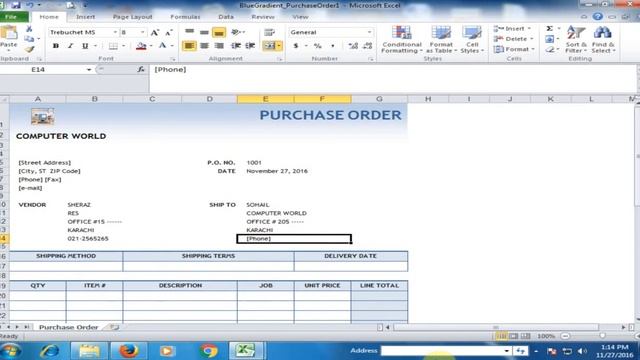Open Sort & Filter menu
The image size is (640, 360).
[576, 39]
